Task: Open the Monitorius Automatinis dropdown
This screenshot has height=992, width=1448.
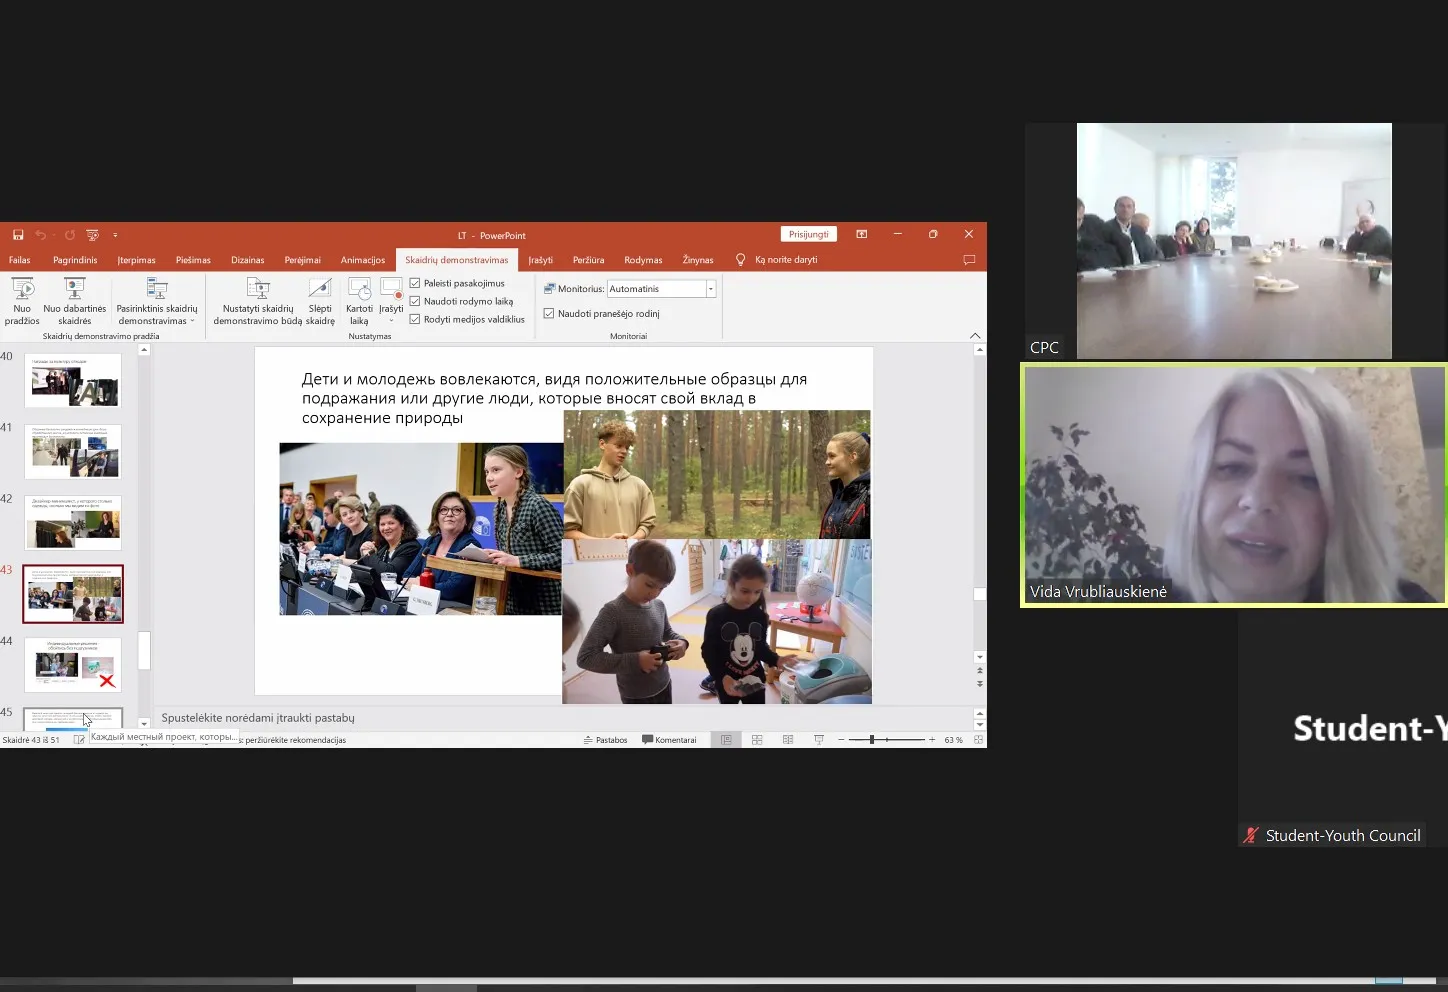Action: [711, 289]
